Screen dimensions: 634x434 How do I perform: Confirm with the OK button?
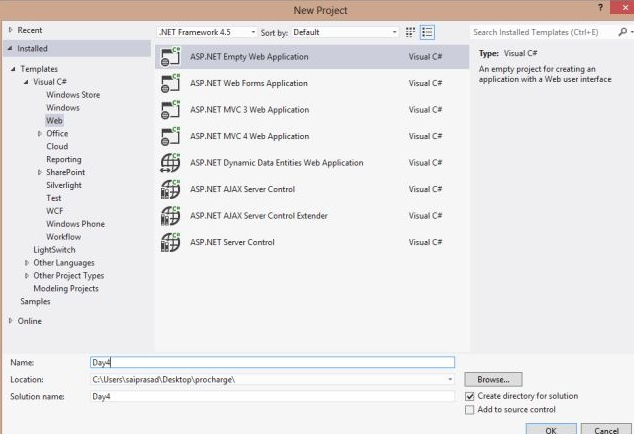551,429
